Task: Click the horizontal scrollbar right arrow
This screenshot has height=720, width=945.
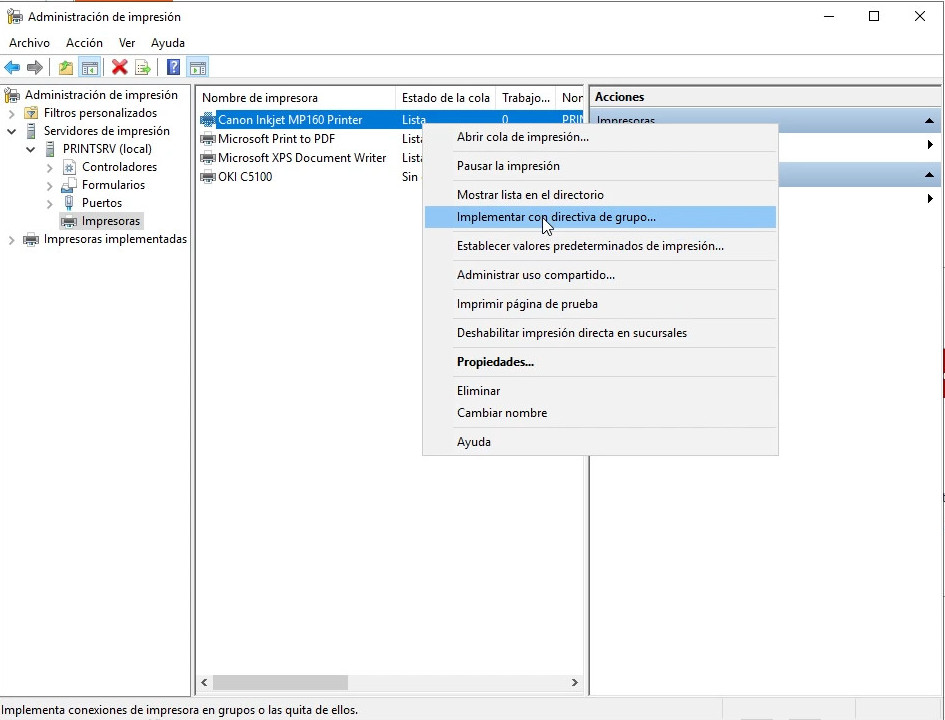Action: [575, 683]
